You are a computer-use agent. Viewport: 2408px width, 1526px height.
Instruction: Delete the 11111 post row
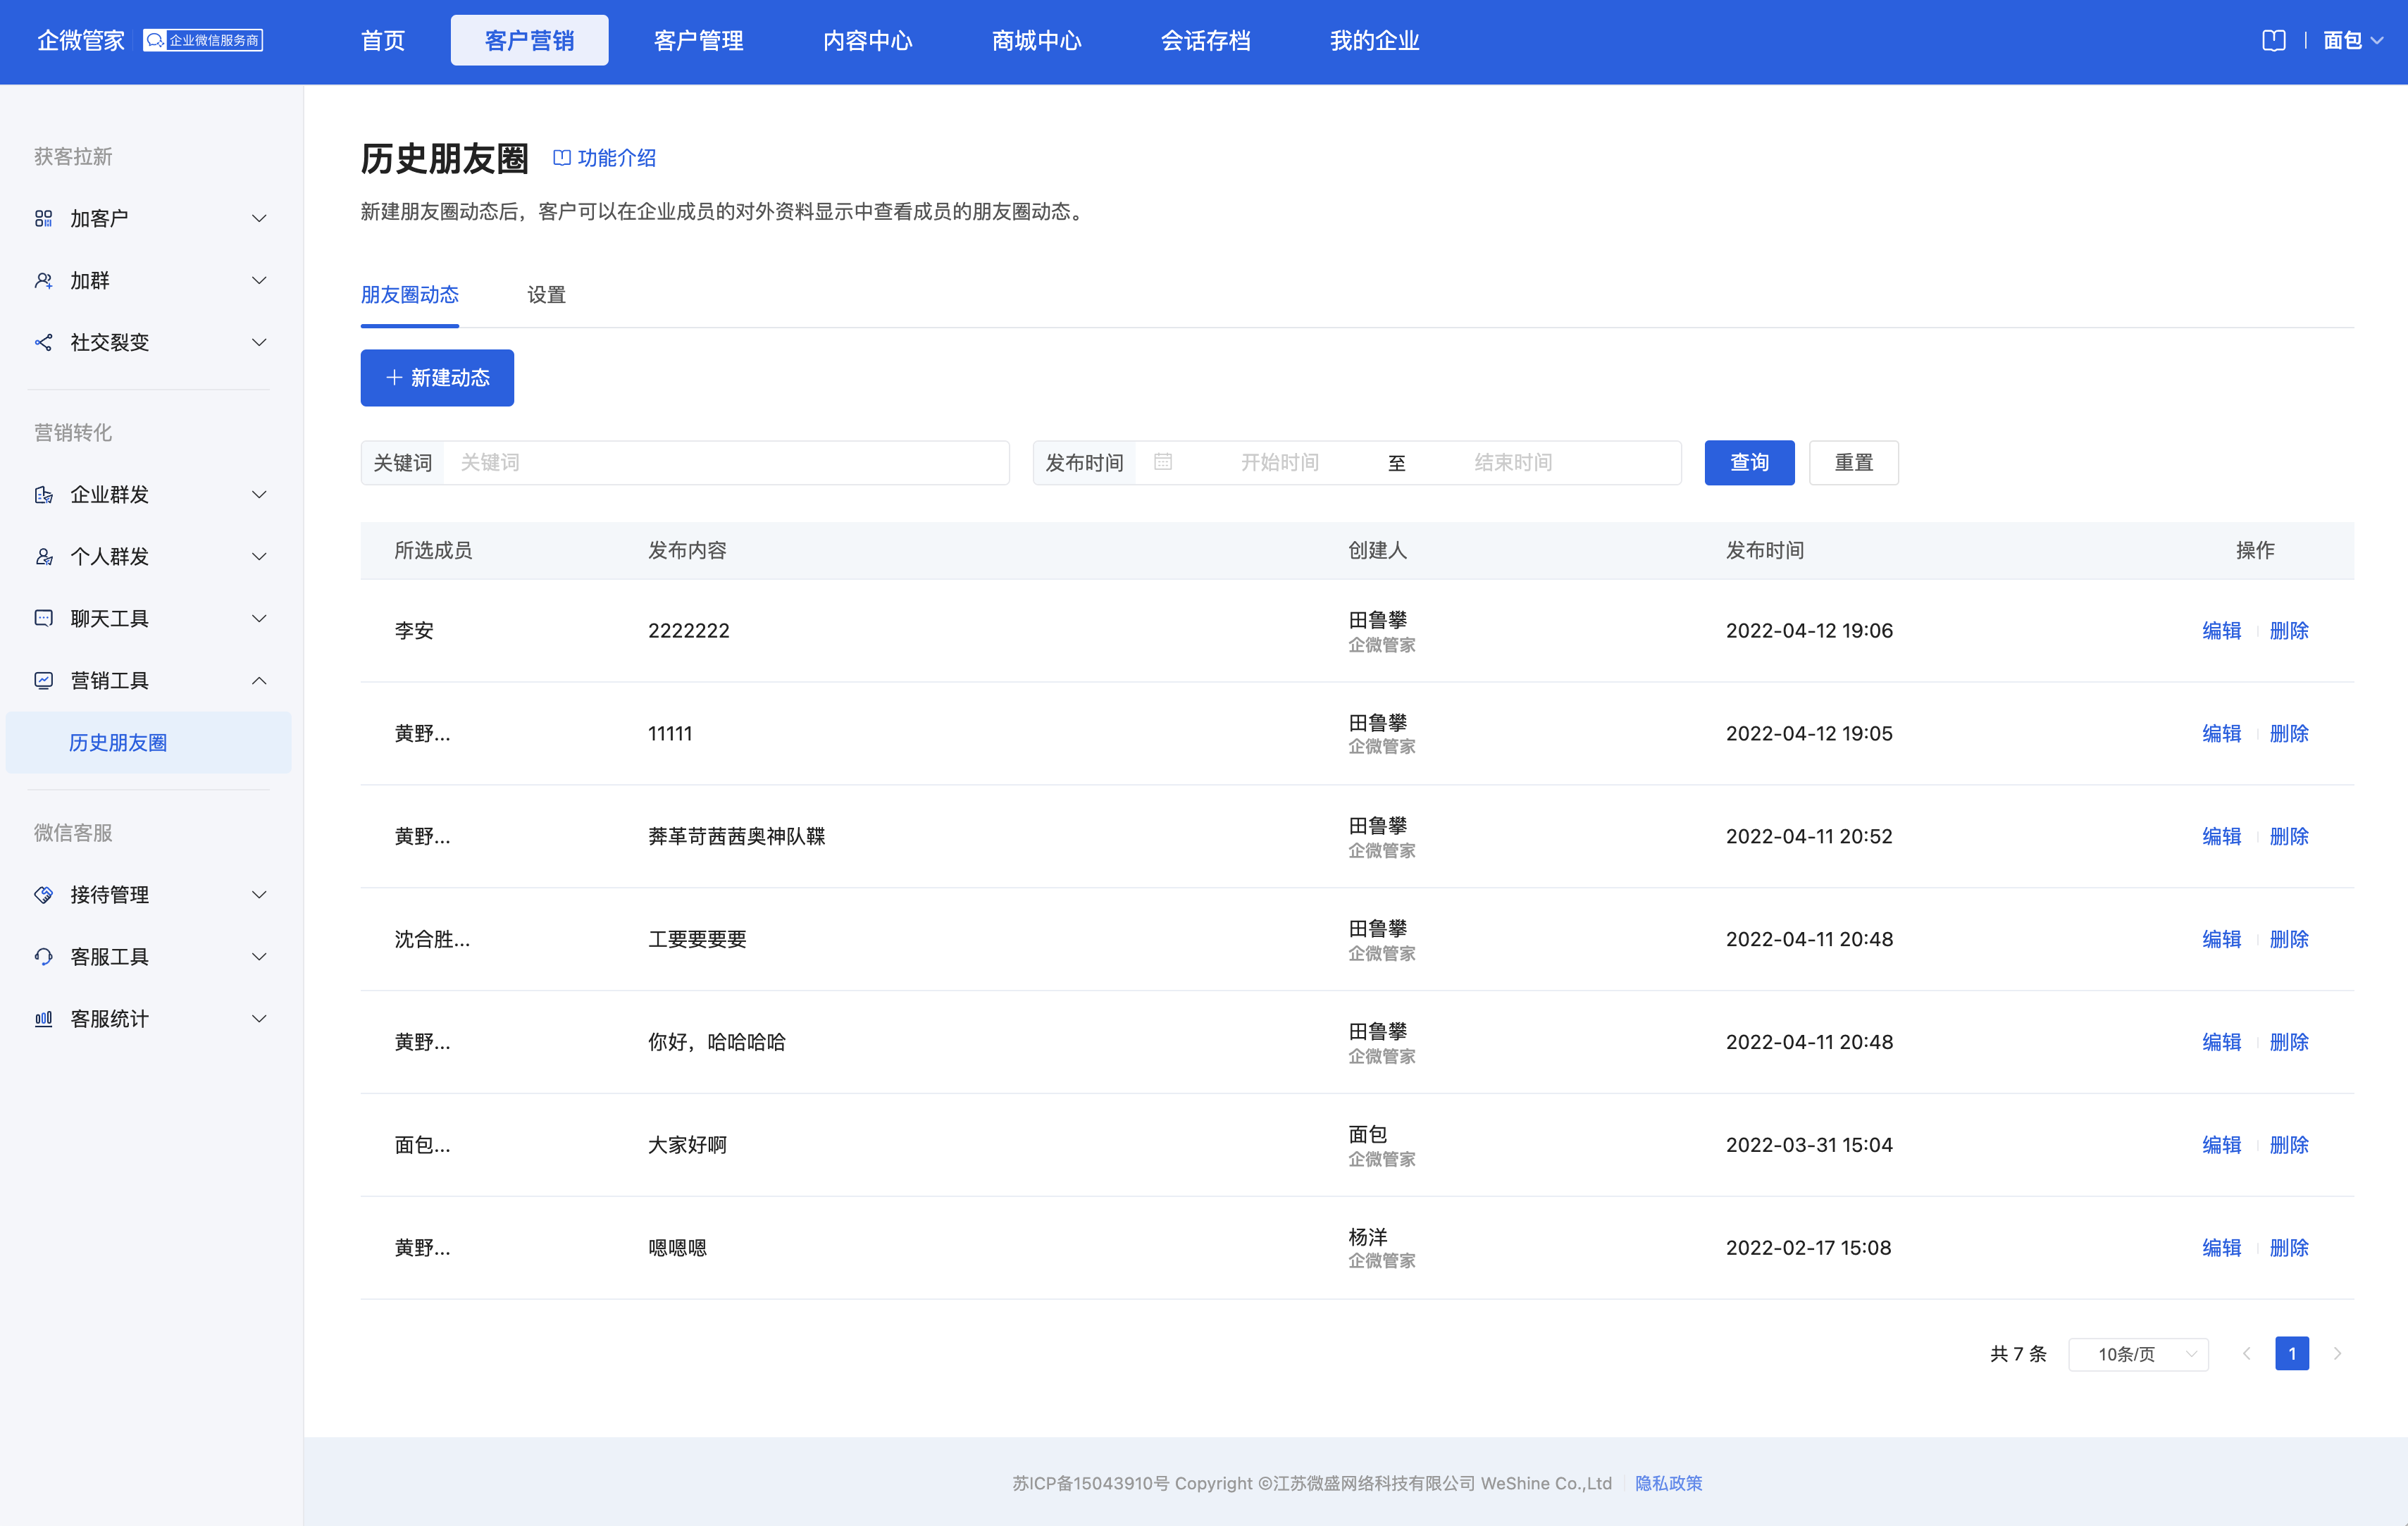[x=2289, y=733]
